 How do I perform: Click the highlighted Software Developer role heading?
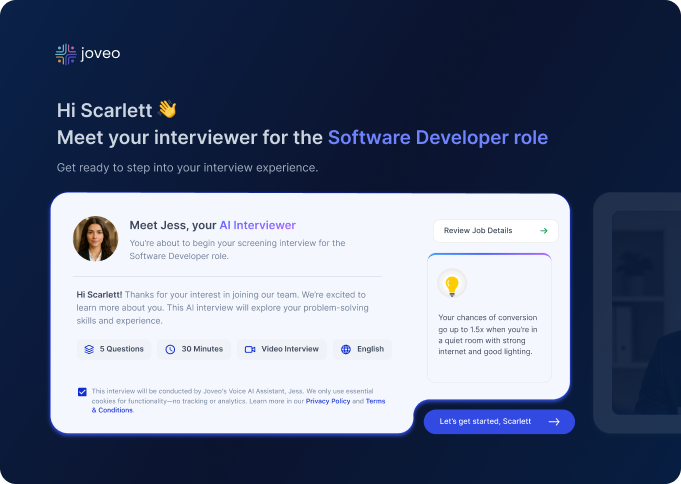tap(438, 137)
